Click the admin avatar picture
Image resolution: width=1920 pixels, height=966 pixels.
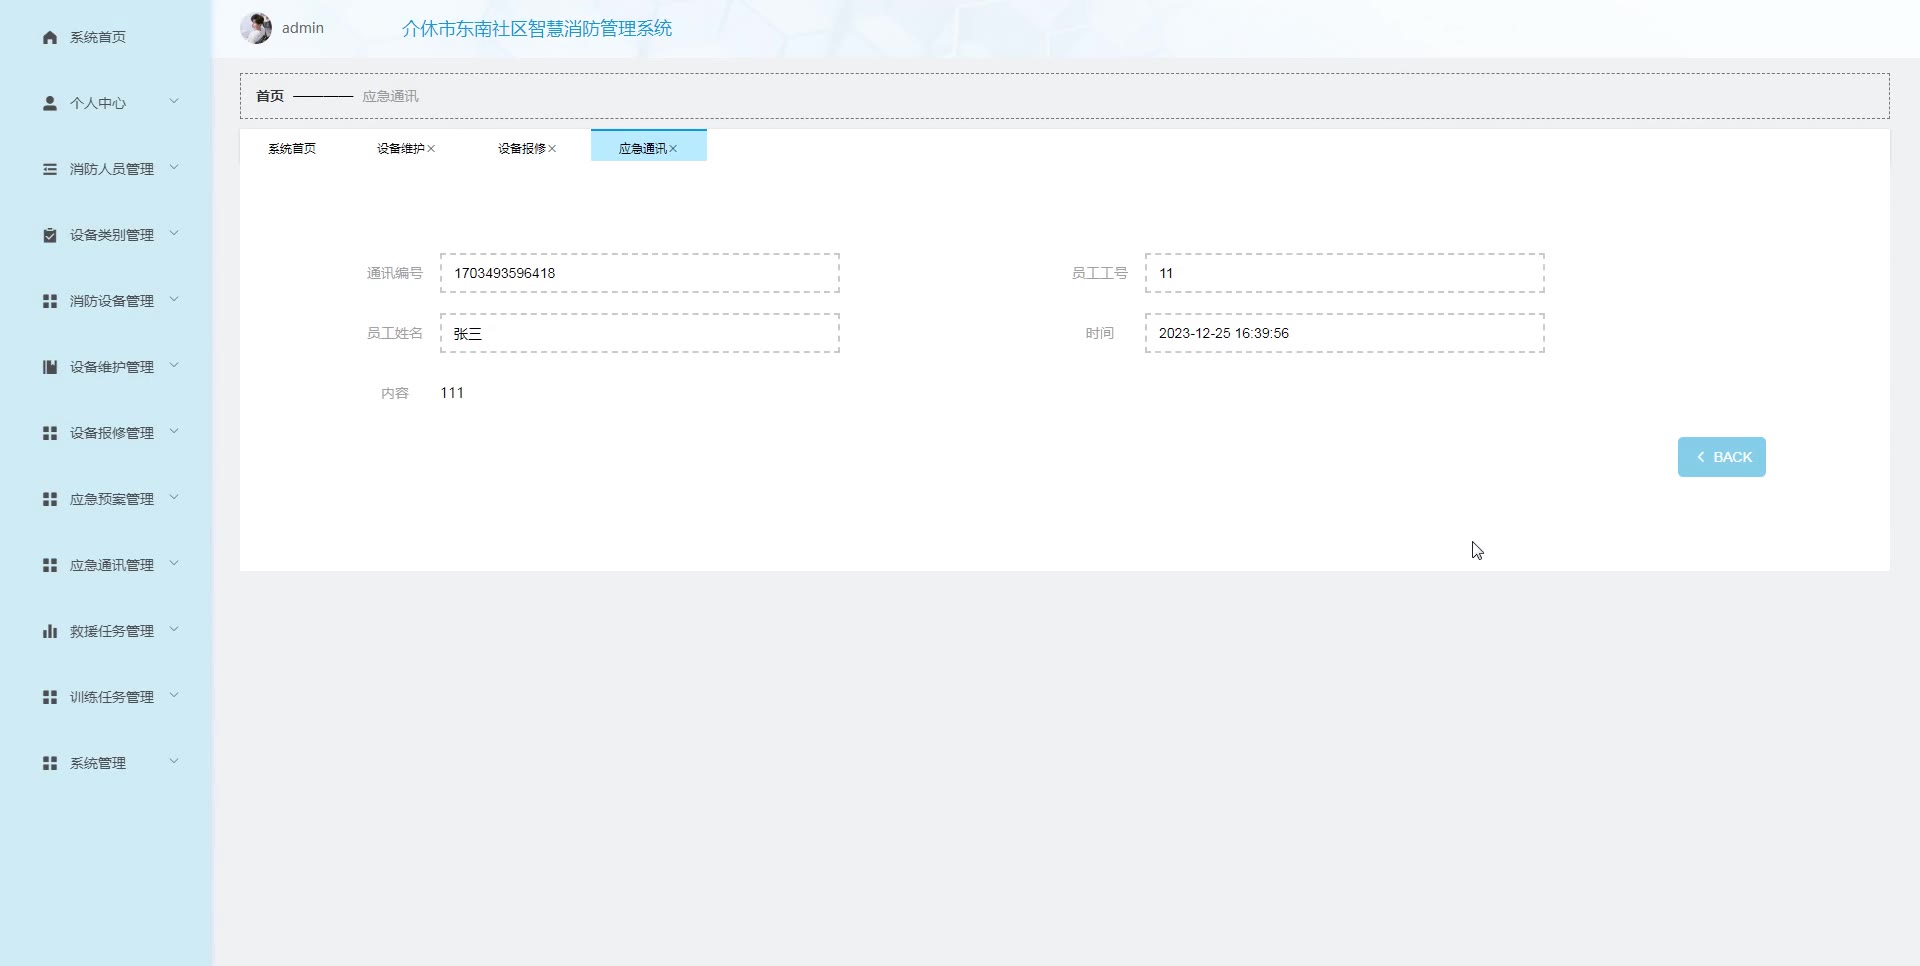click(x=256, y=28)
